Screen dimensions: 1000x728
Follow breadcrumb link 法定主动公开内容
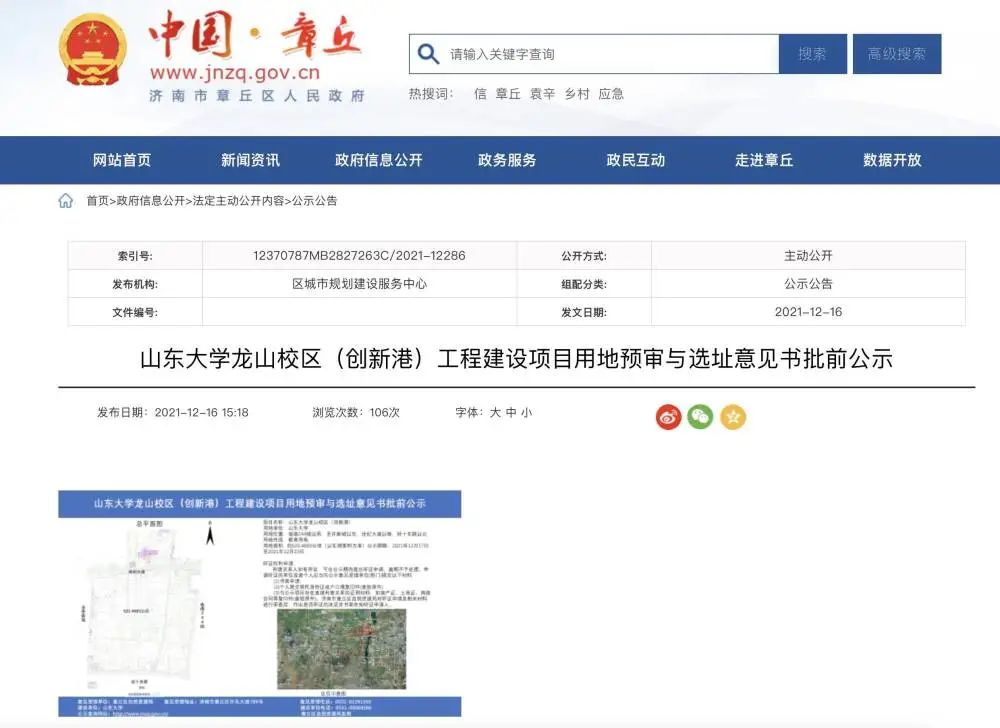[x=238, y=201]
